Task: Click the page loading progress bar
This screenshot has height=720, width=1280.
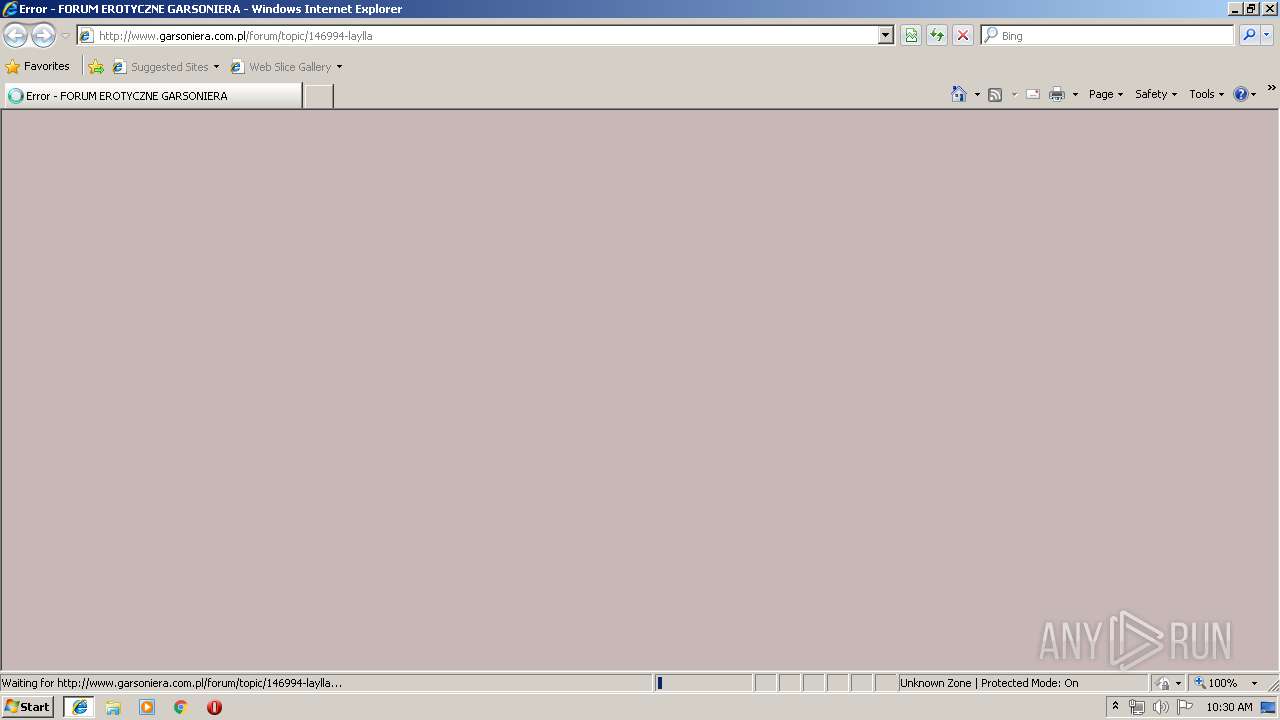Action: (704, 683)
